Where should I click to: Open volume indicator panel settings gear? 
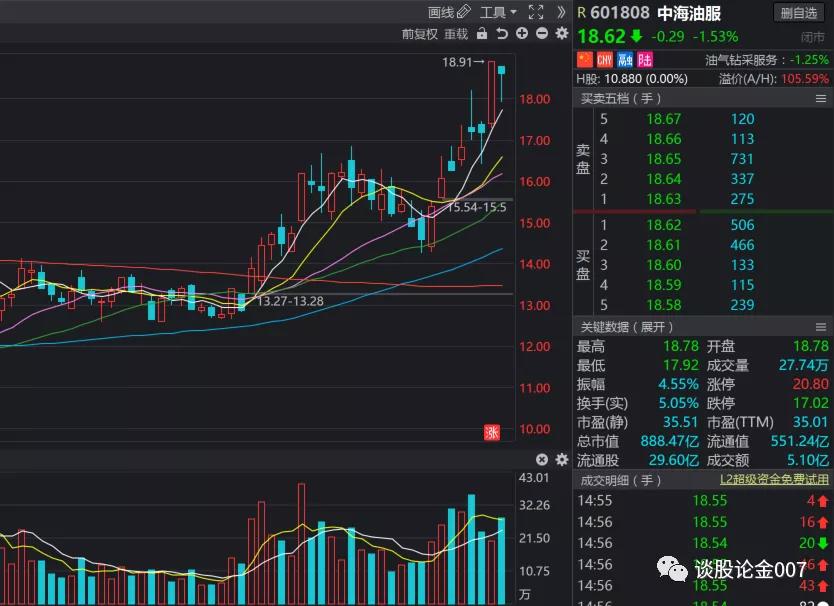[x=562, y=460]
